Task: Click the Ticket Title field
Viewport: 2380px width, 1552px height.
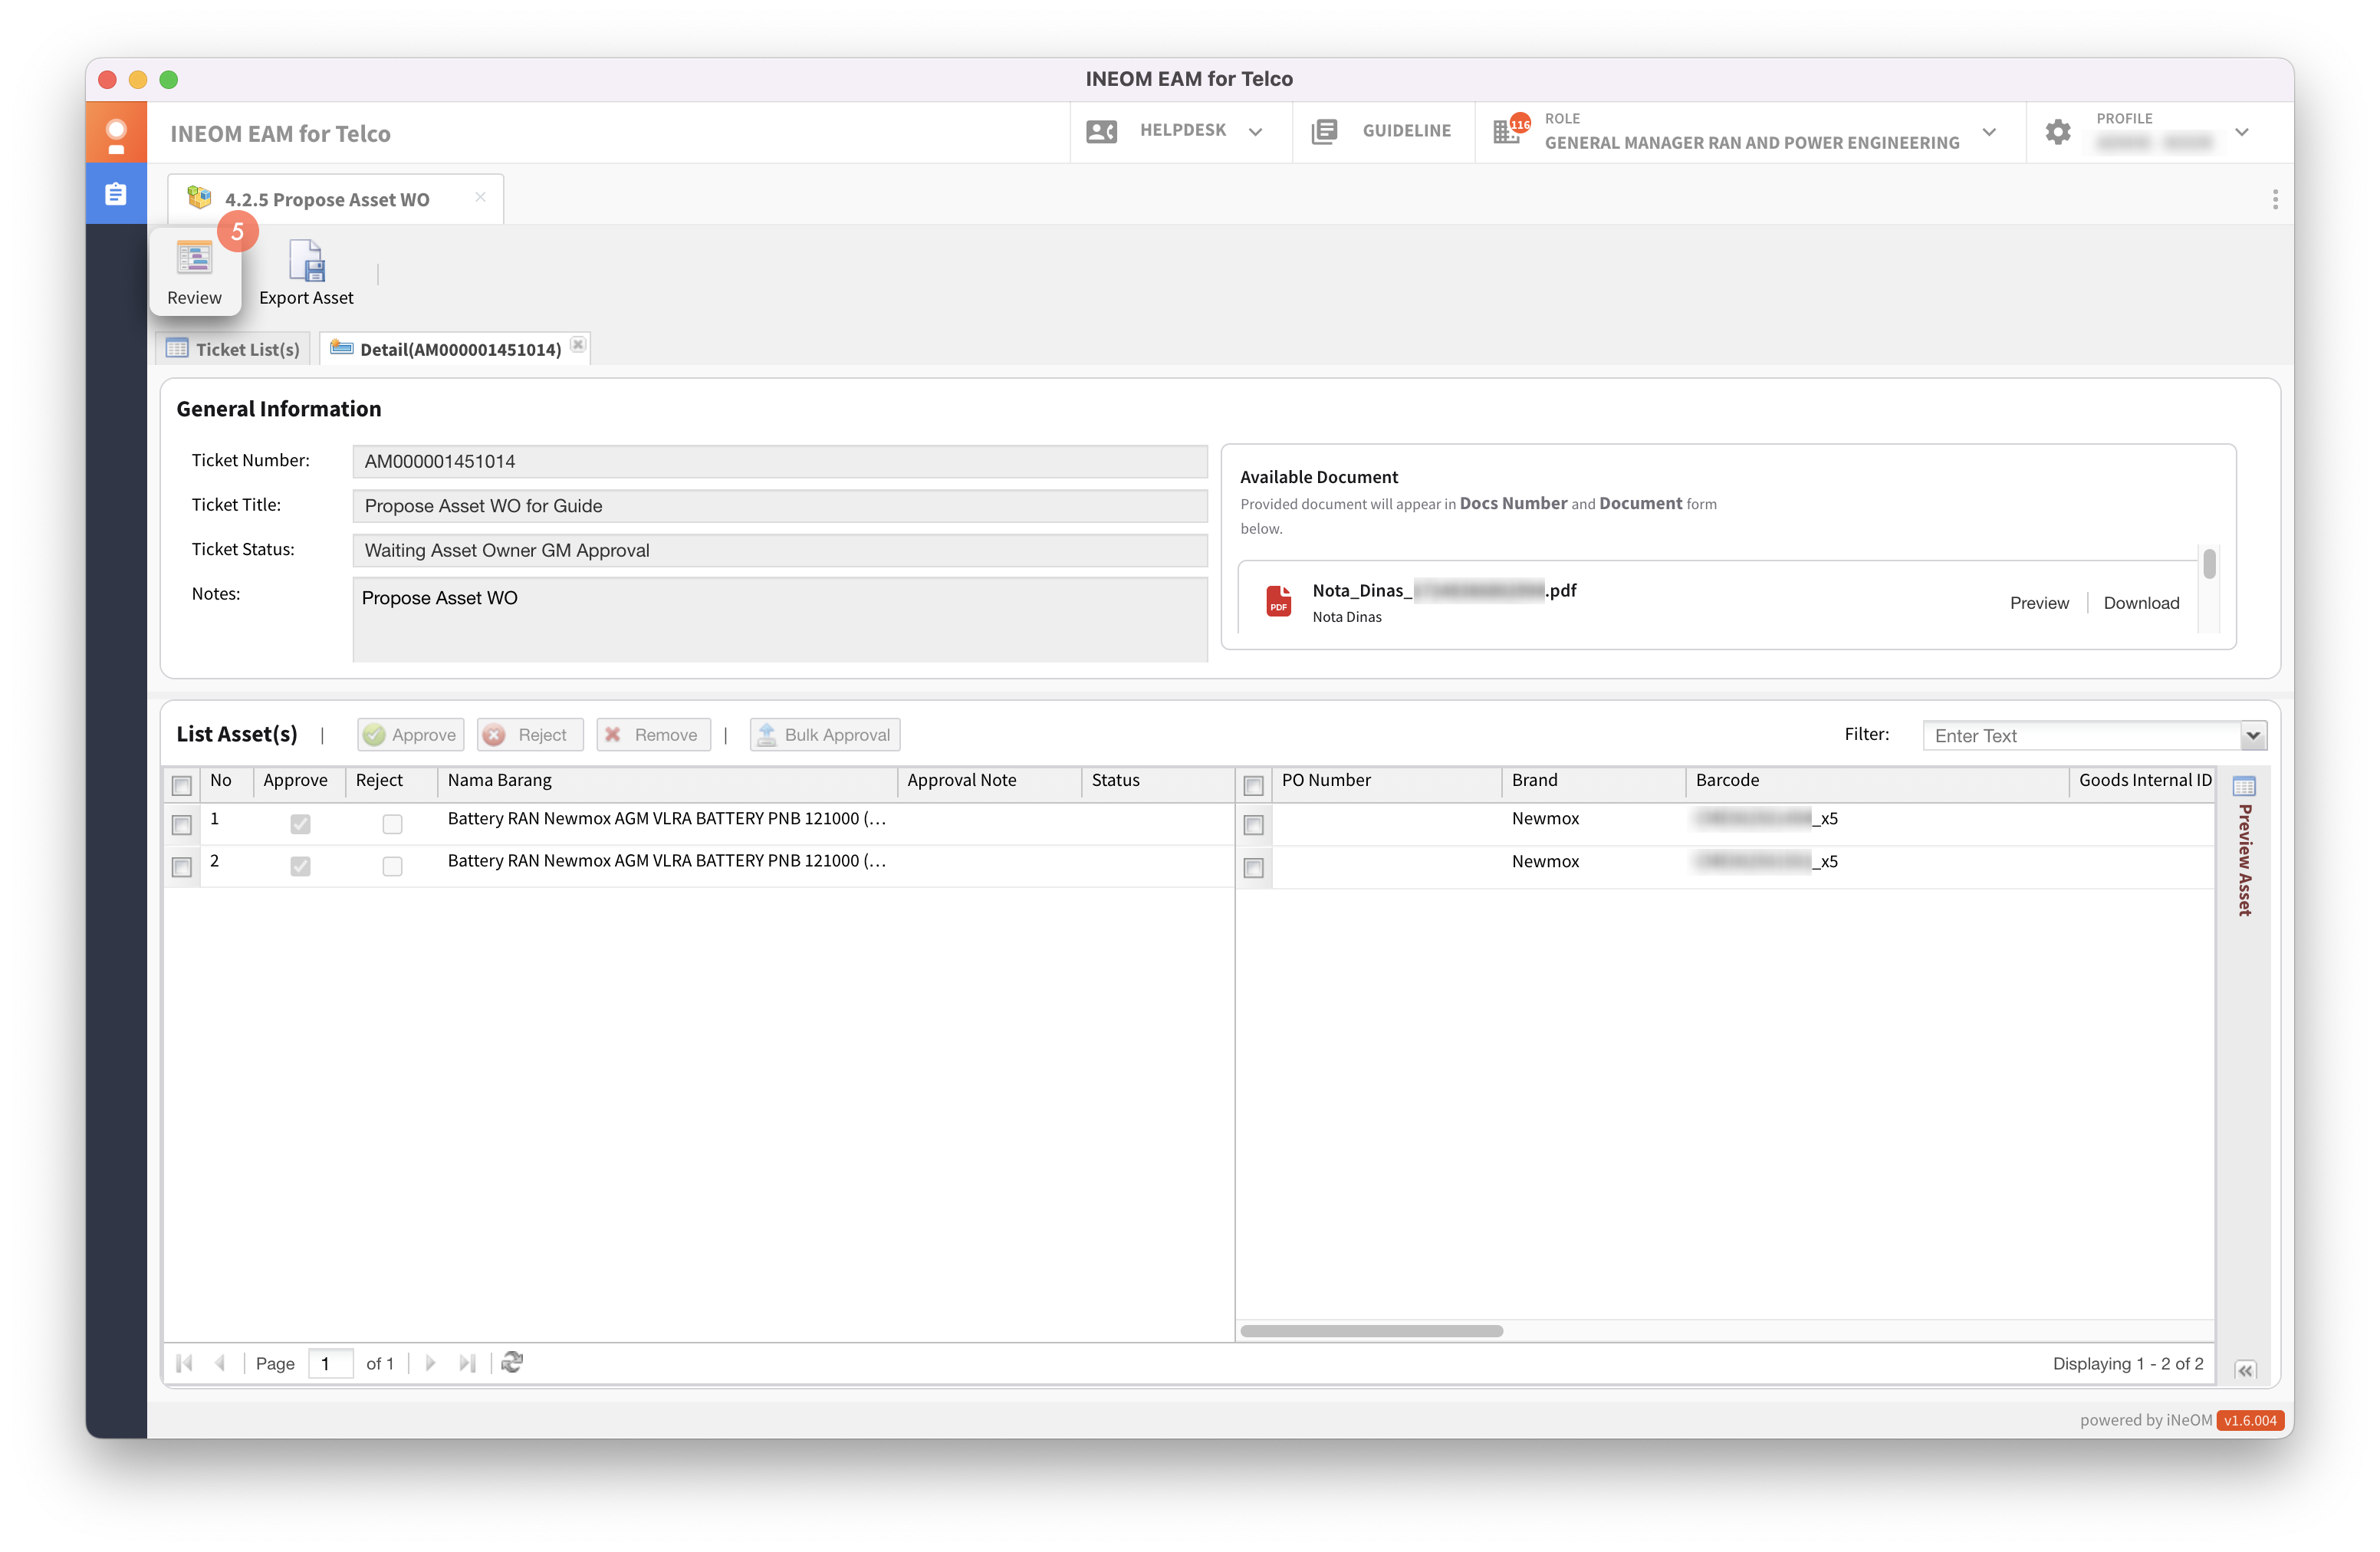Action: pos(780,506)
